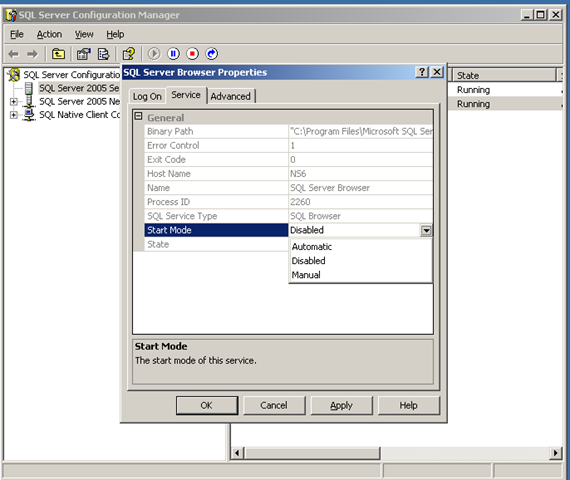Select the SQL Server 2005 Network tree item
Image resolution: width=570 pixels, height=480 pixels.
pyautogui.click(x=79, y=102)
